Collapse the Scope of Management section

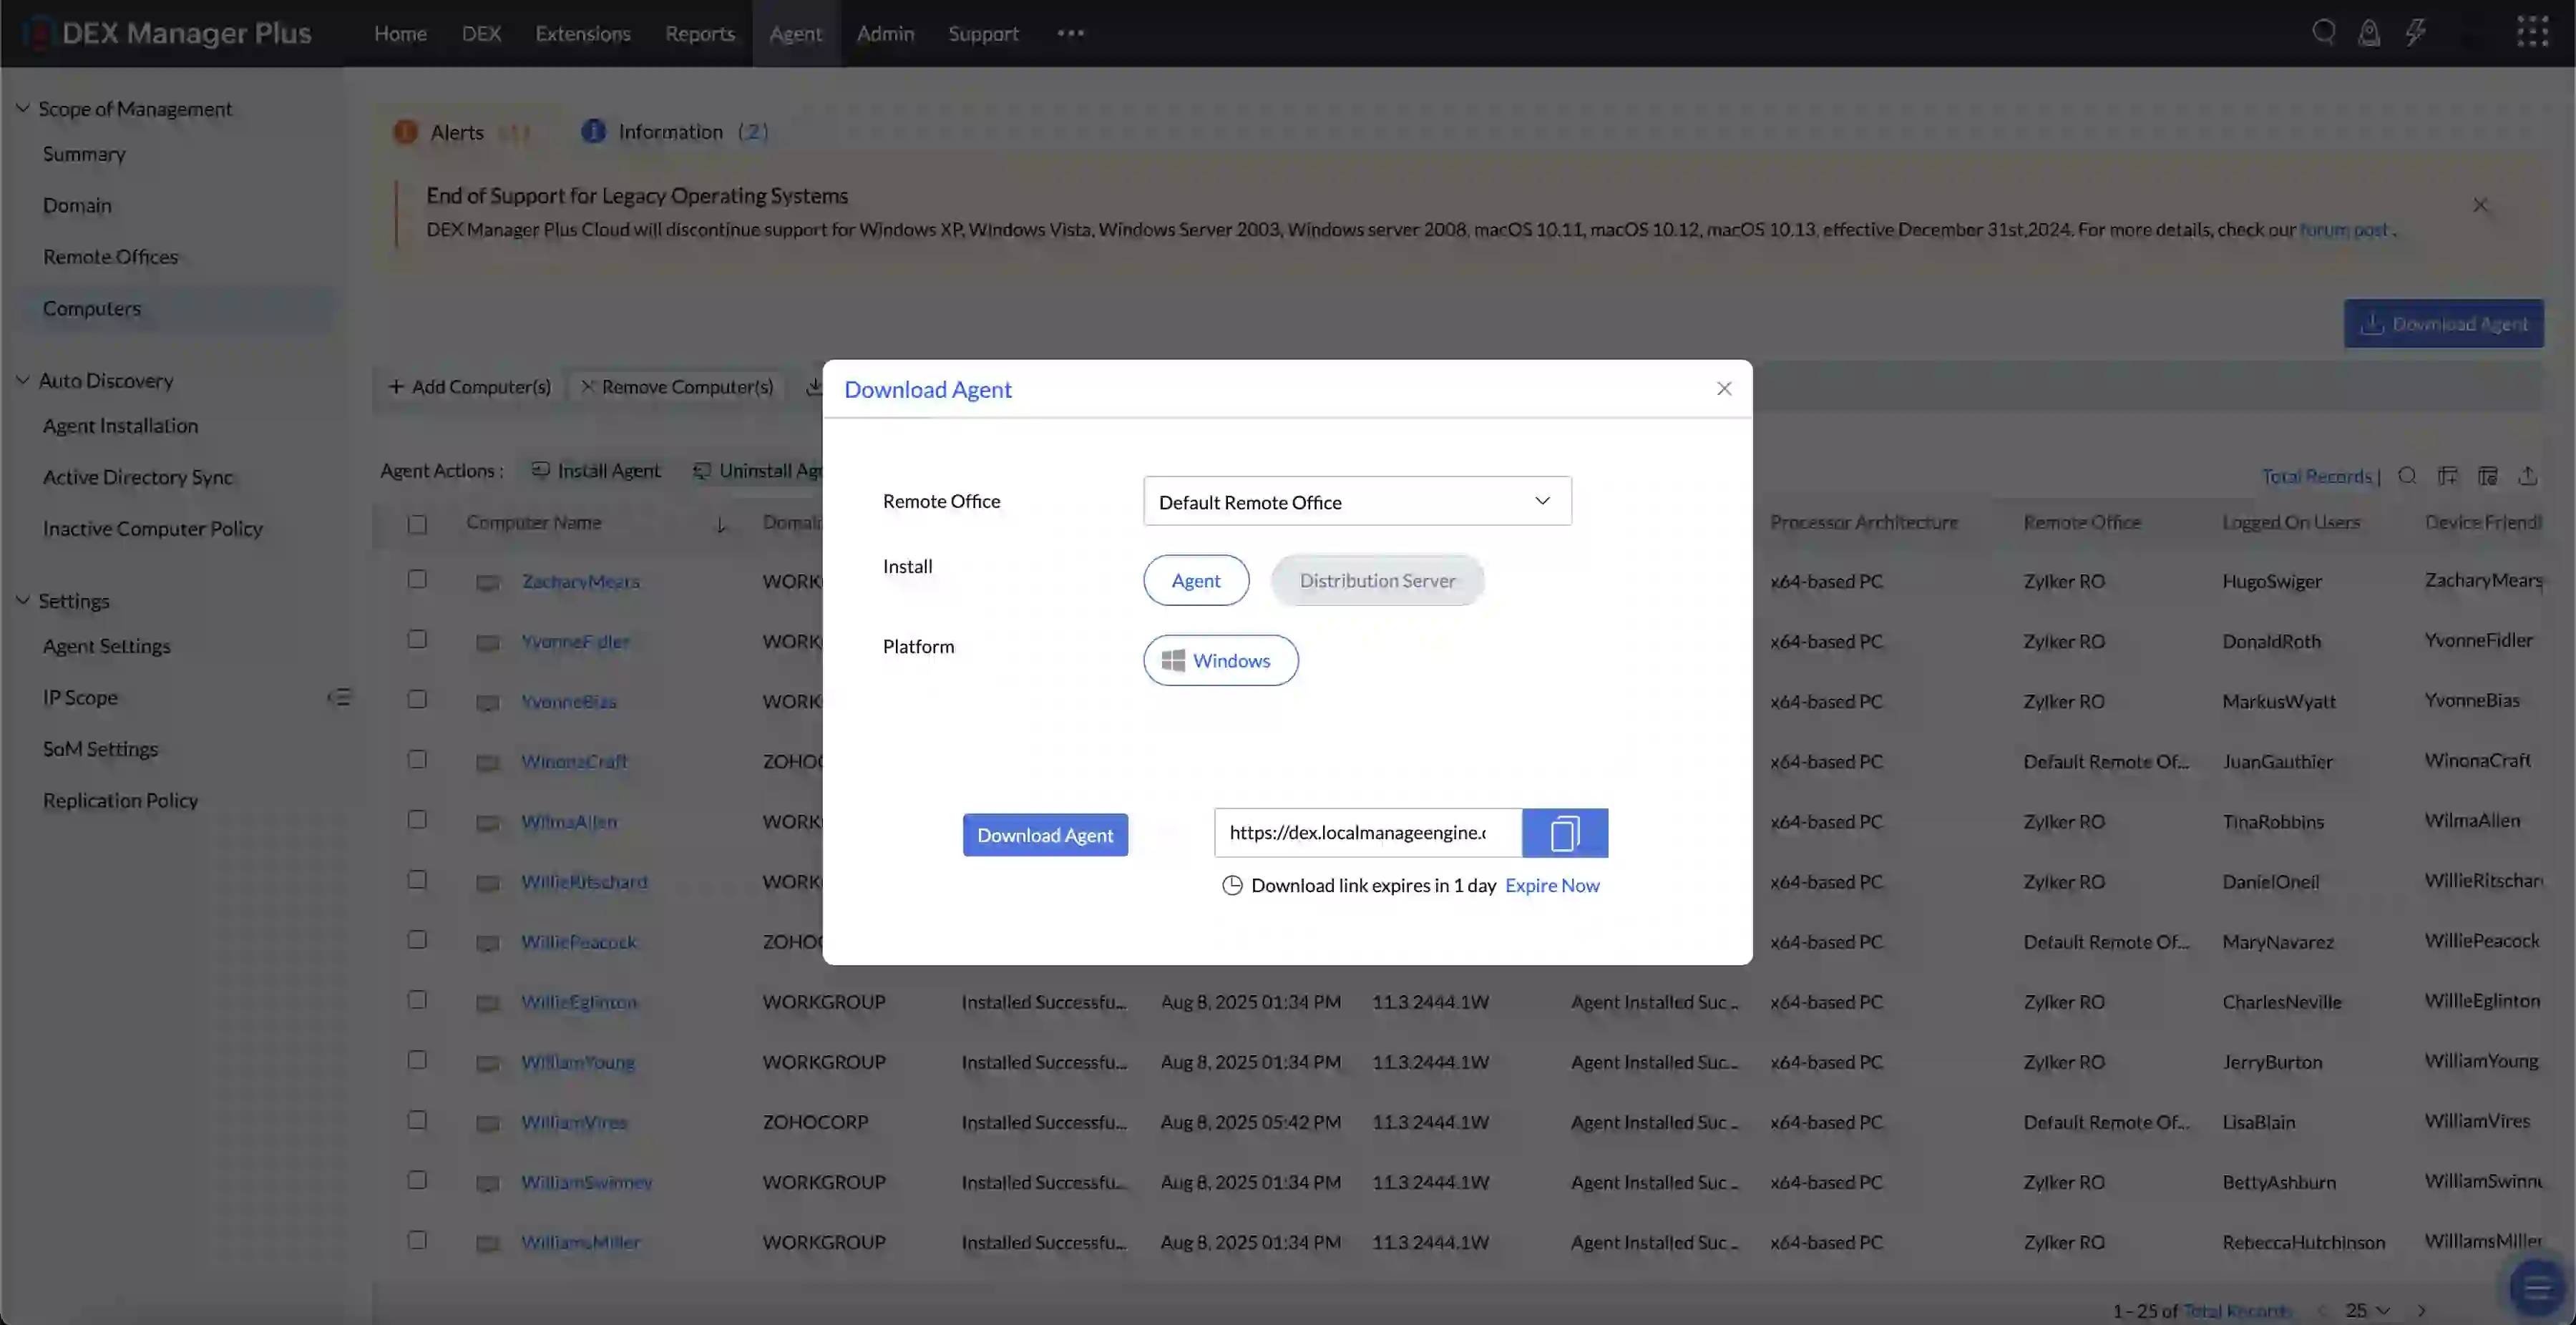click(23, 108)
